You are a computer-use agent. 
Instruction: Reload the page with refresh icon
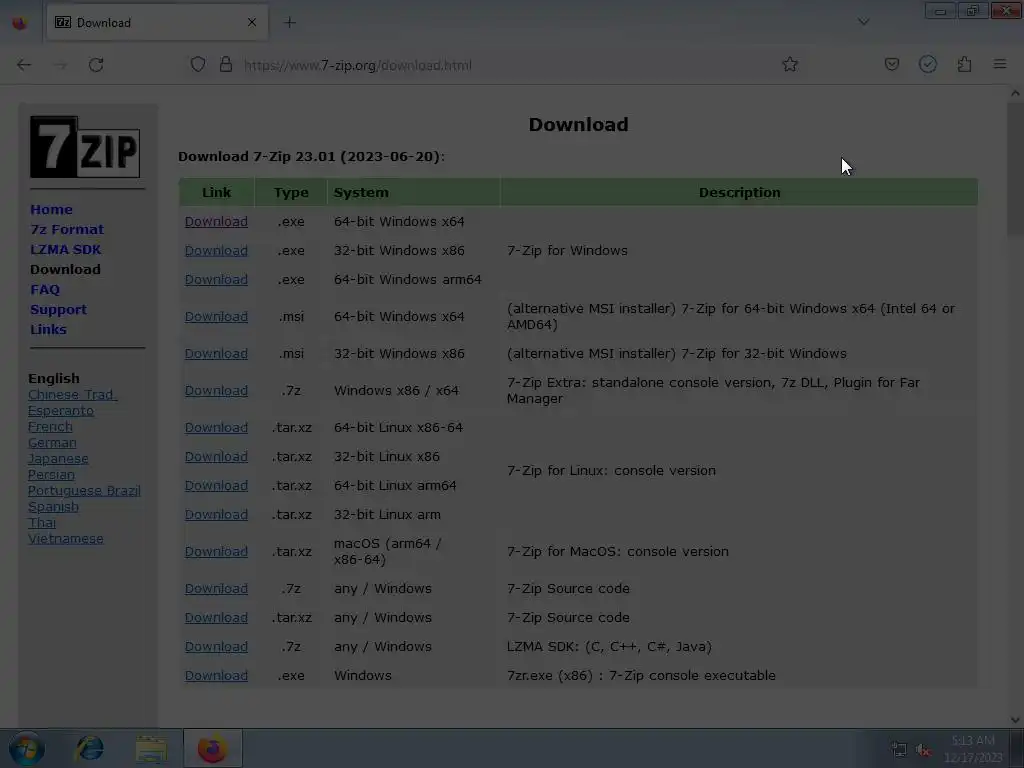click(x=96, y=65)
